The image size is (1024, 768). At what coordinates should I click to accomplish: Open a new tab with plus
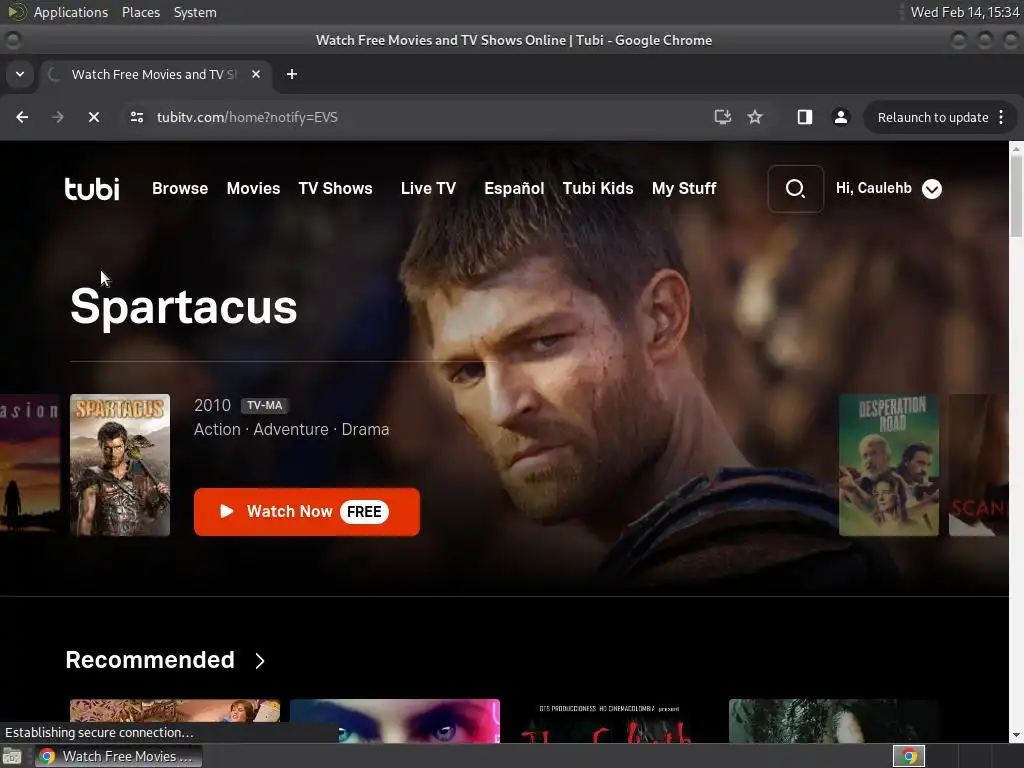[x=292, y=74]
